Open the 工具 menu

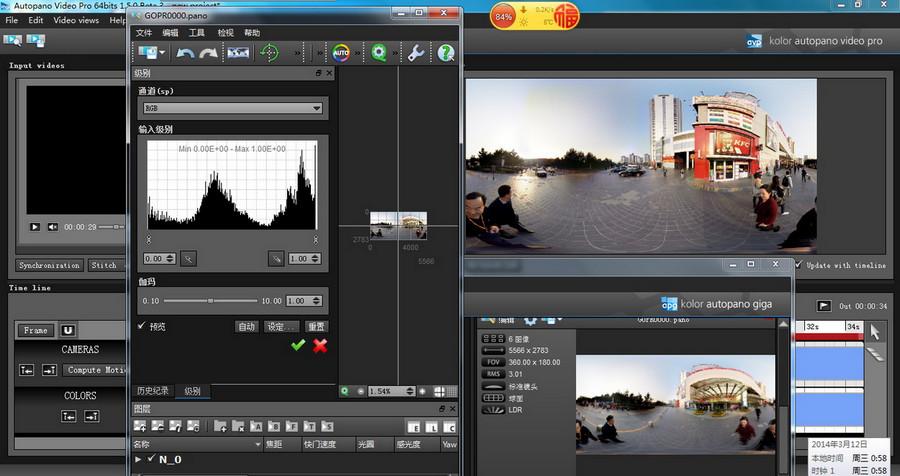[196, 33]
